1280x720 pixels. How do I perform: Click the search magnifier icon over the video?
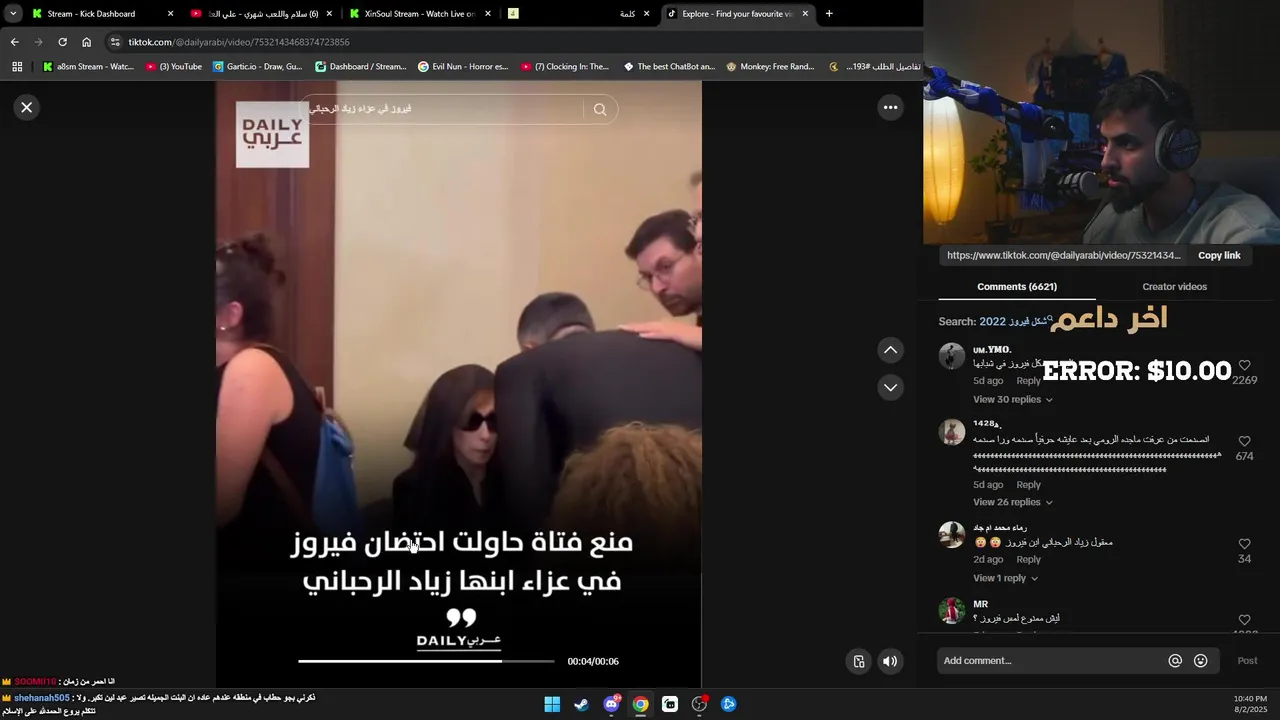tap(600, 109)
